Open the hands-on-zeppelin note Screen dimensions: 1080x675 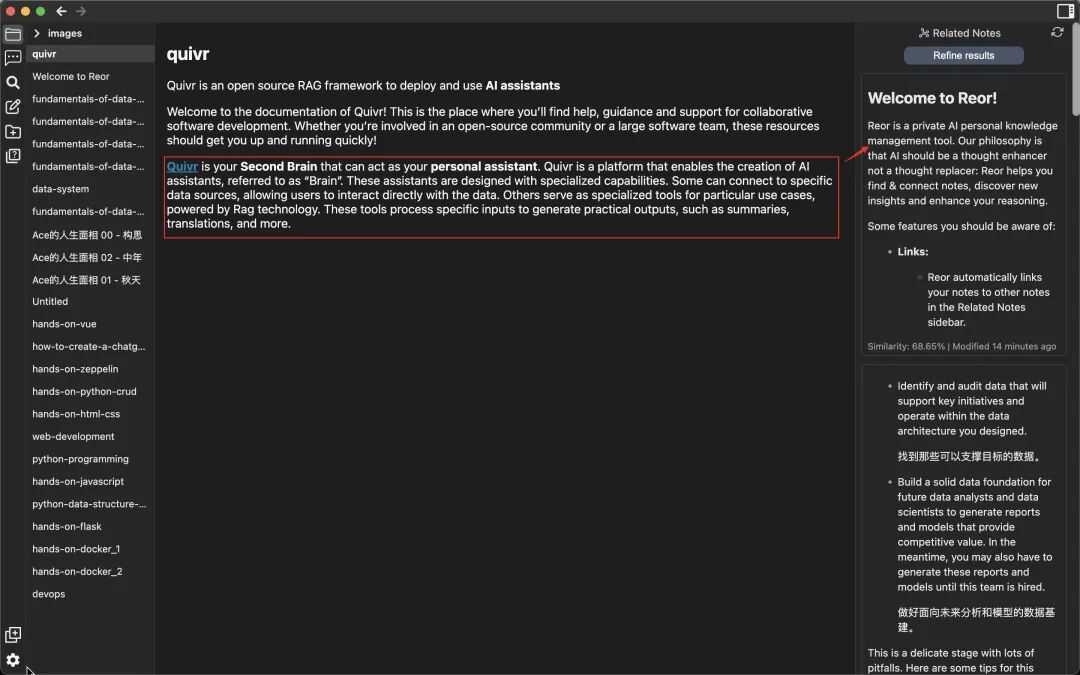pyautogui.click(x=90, y=369)
